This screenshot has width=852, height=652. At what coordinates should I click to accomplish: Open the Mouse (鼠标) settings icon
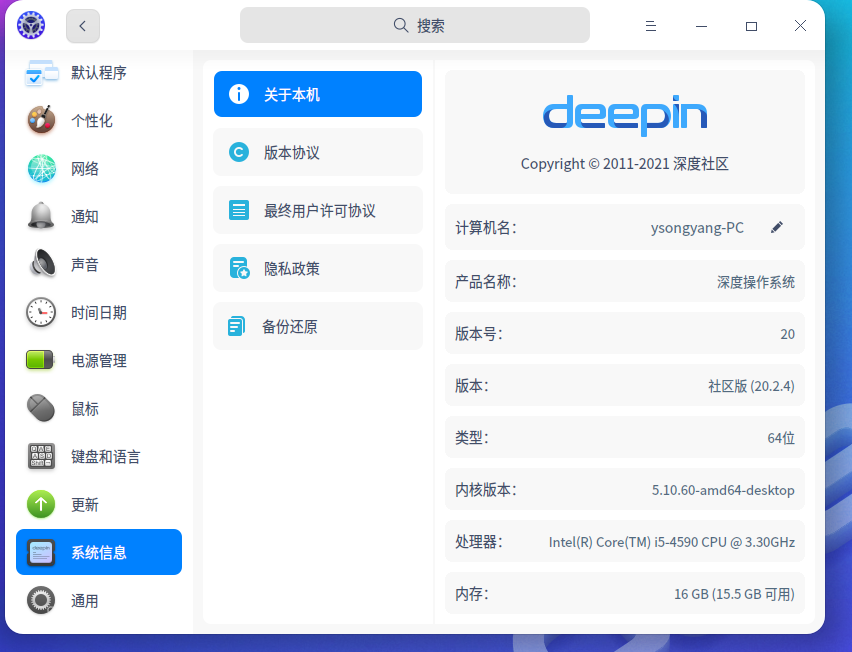(41, 409)
